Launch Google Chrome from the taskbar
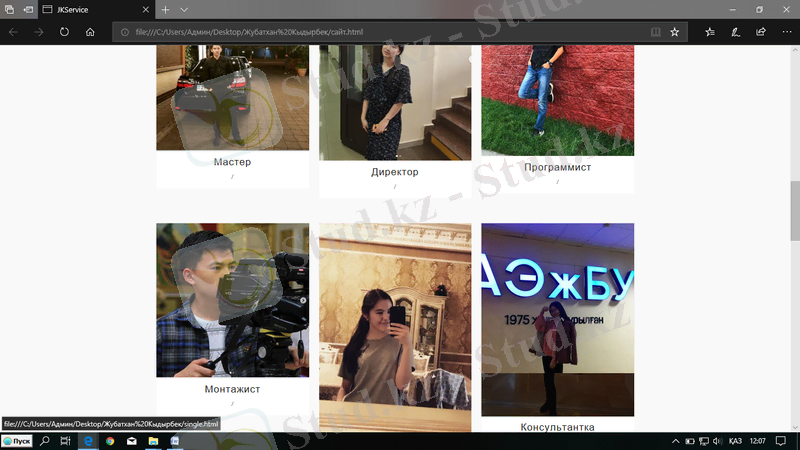This screenshot has width=800, height=450. coord(110,441)
